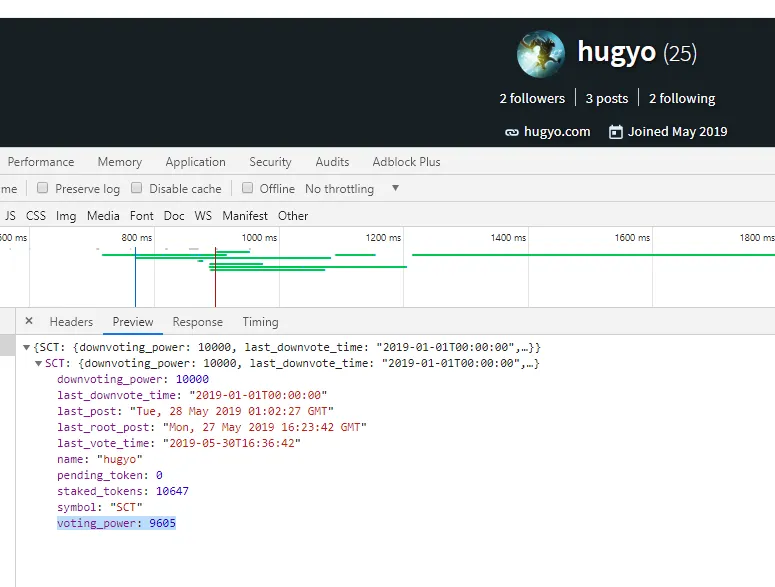Filter requests by CSS
Image resolution: width=775 pixels, height=587 pixels.
36,216
